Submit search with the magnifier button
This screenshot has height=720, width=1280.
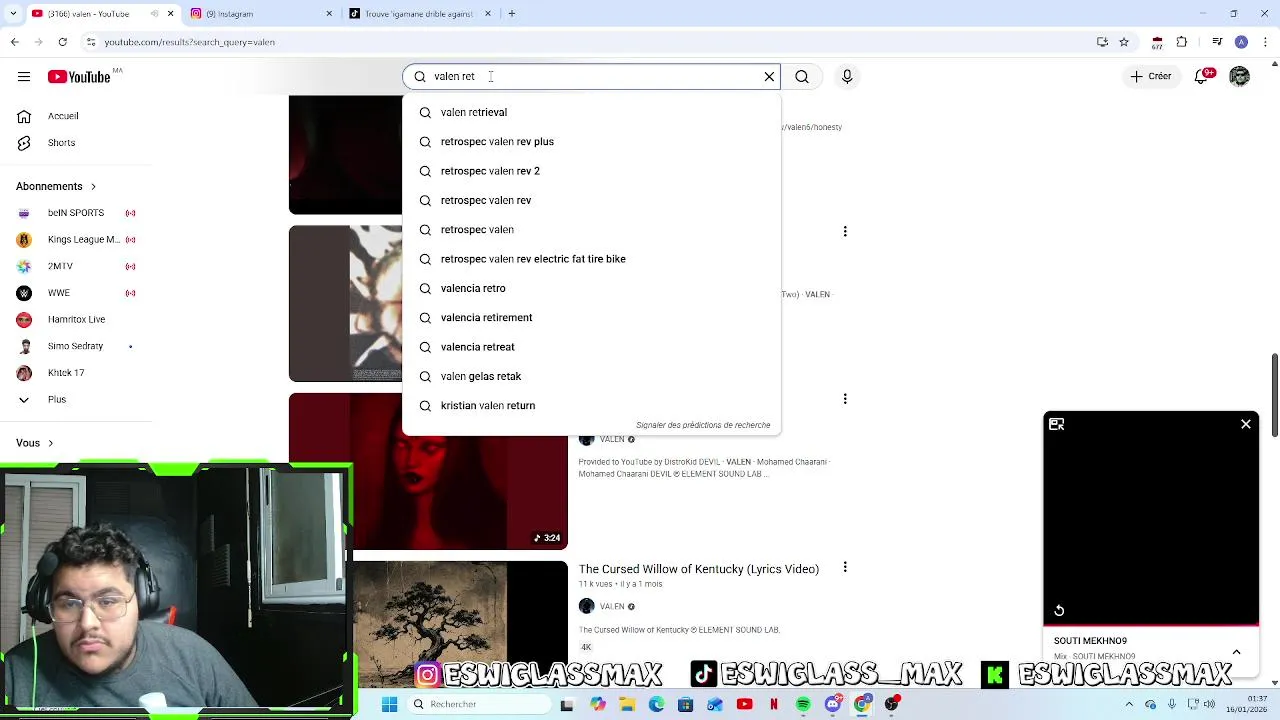(x=802, y=76)
